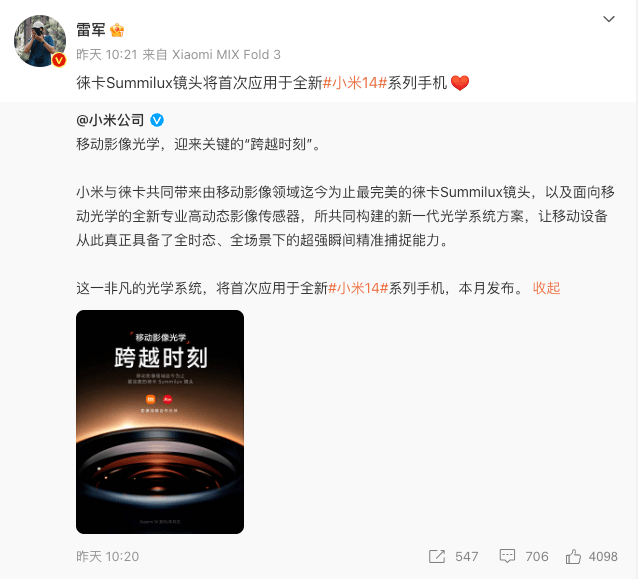Open the post options chevron menu
The width and height of the screenshot is (638, 579).
(x=608, y=19)
